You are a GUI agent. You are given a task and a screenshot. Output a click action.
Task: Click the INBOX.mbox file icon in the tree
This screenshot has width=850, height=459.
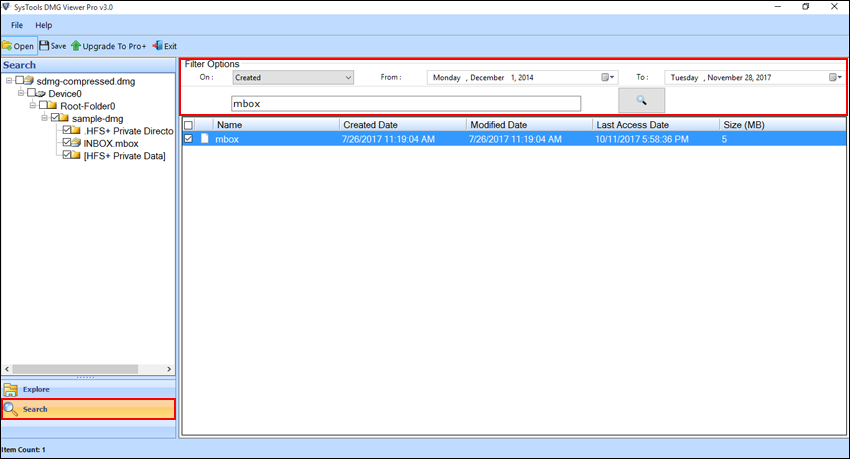click(76, 143)
